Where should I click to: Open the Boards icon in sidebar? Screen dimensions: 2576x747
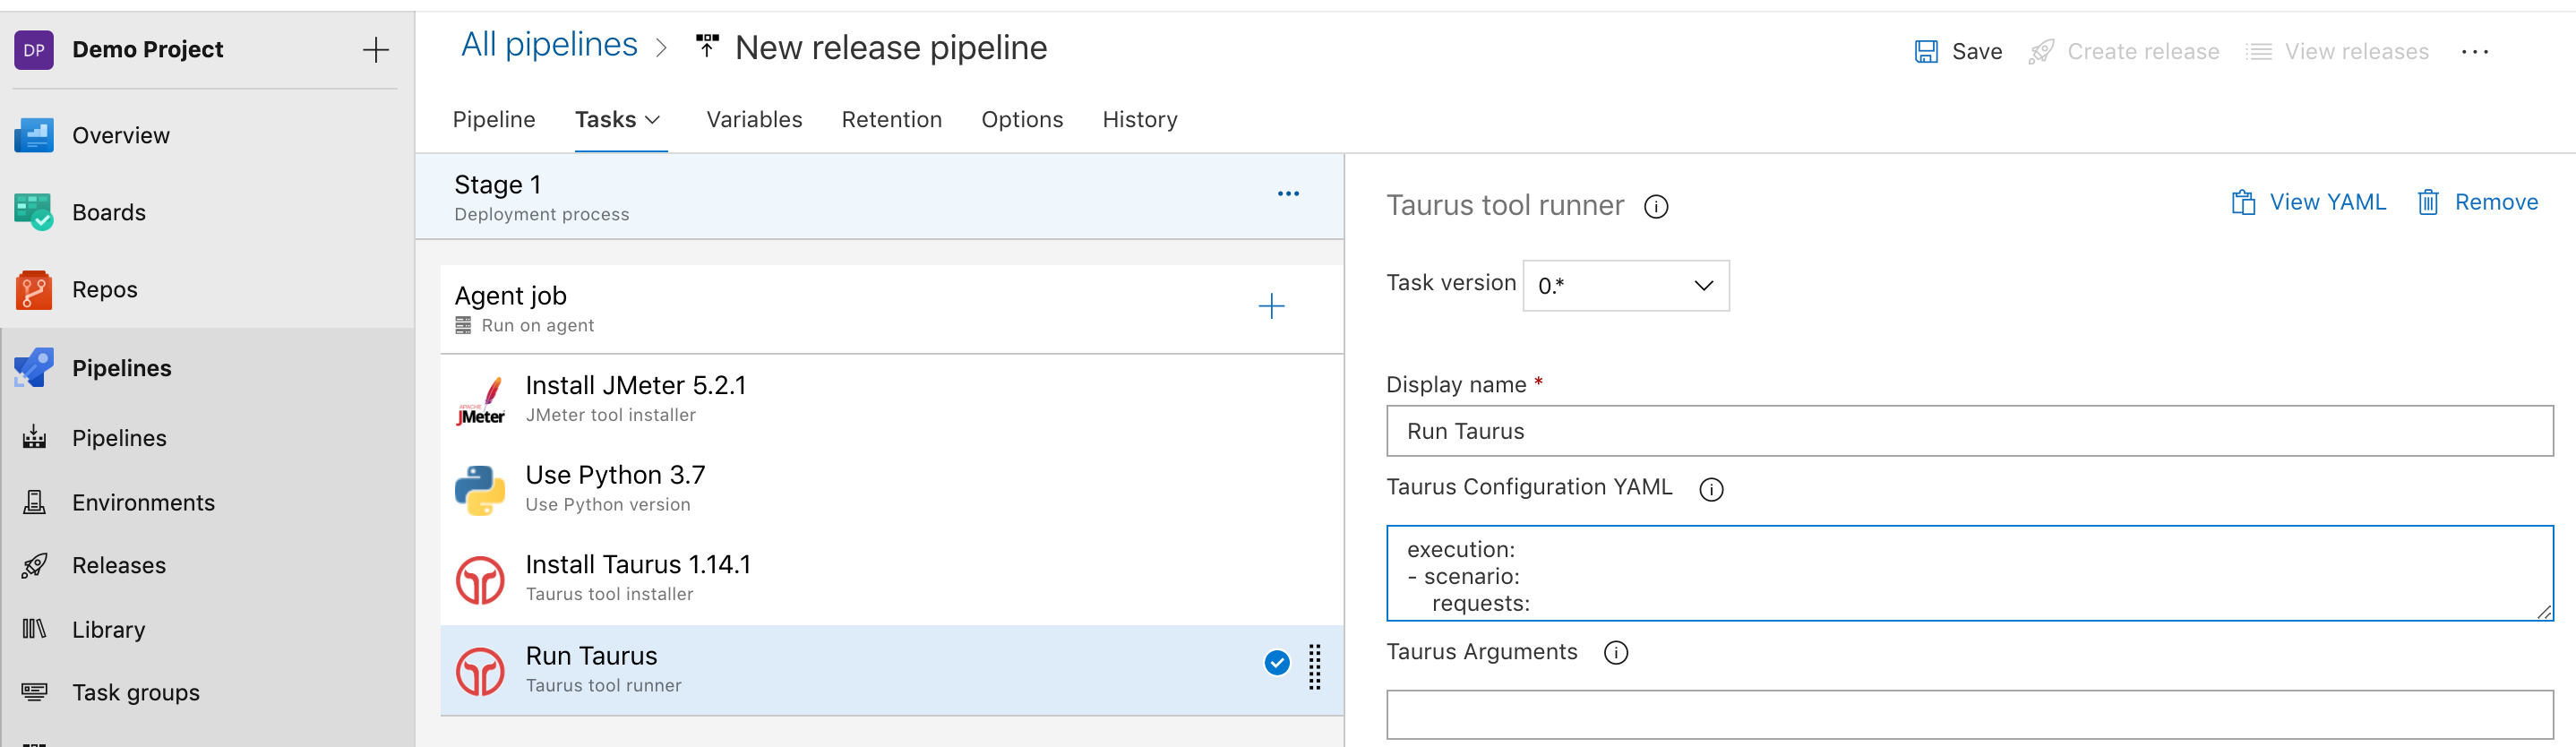tap(34, 212)
